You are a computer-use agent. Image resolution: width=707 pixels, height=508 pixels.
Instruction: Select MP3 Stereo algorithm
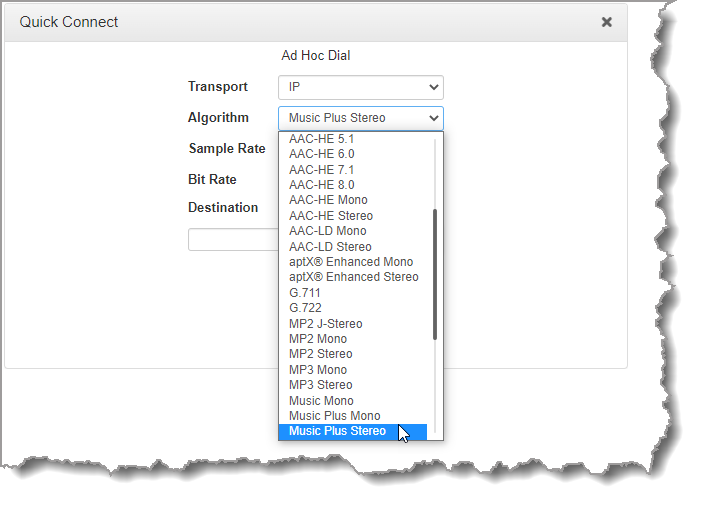(321, 385)
